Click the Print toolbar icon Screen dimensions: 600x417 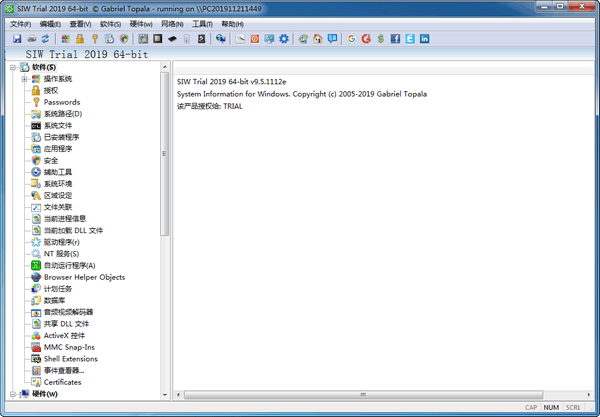coord(31,38)
